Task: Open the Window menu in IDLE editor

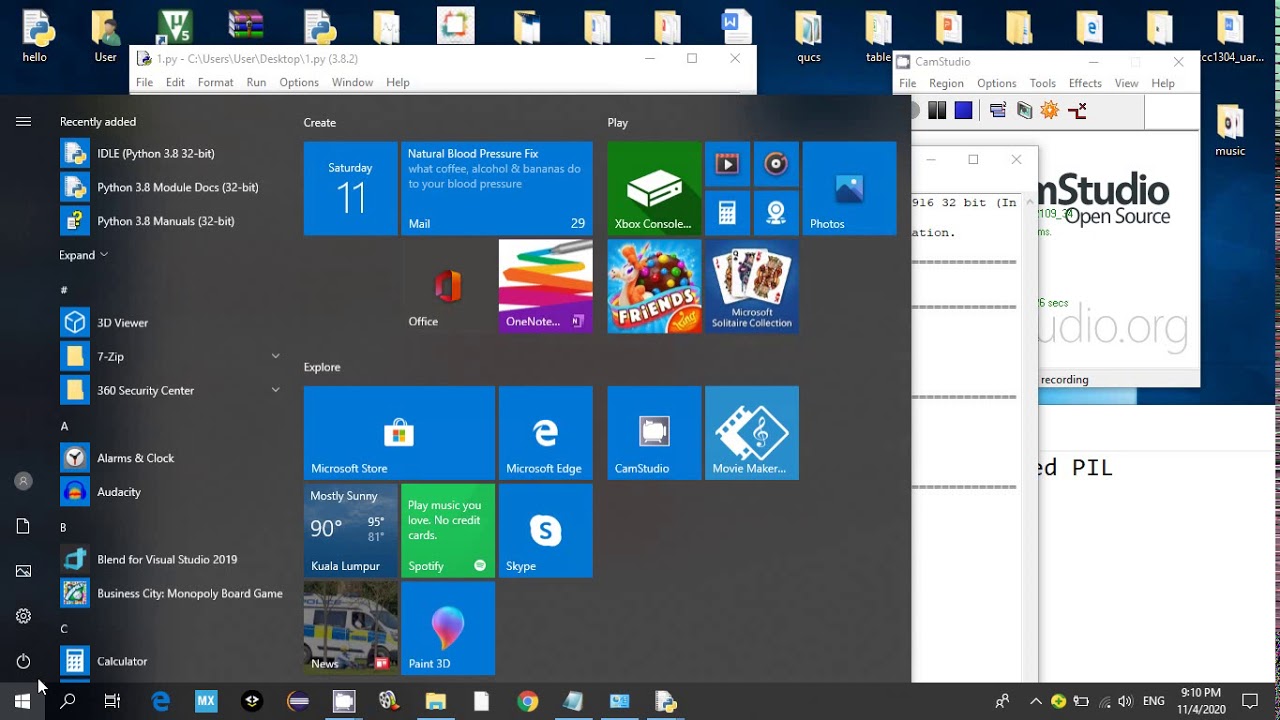Action: pyautogui.click(x=352, y=82)
